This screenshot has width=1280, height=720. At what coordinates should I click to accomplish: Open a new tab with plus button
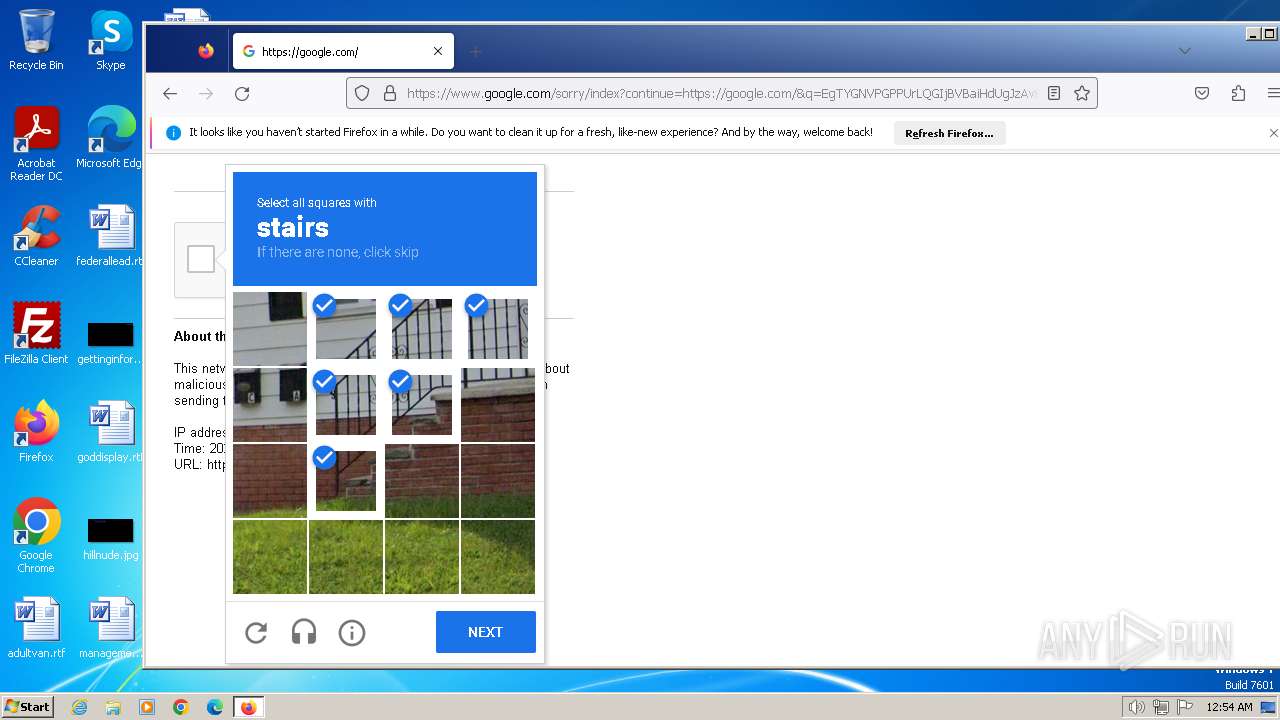(x=476, y=51)
